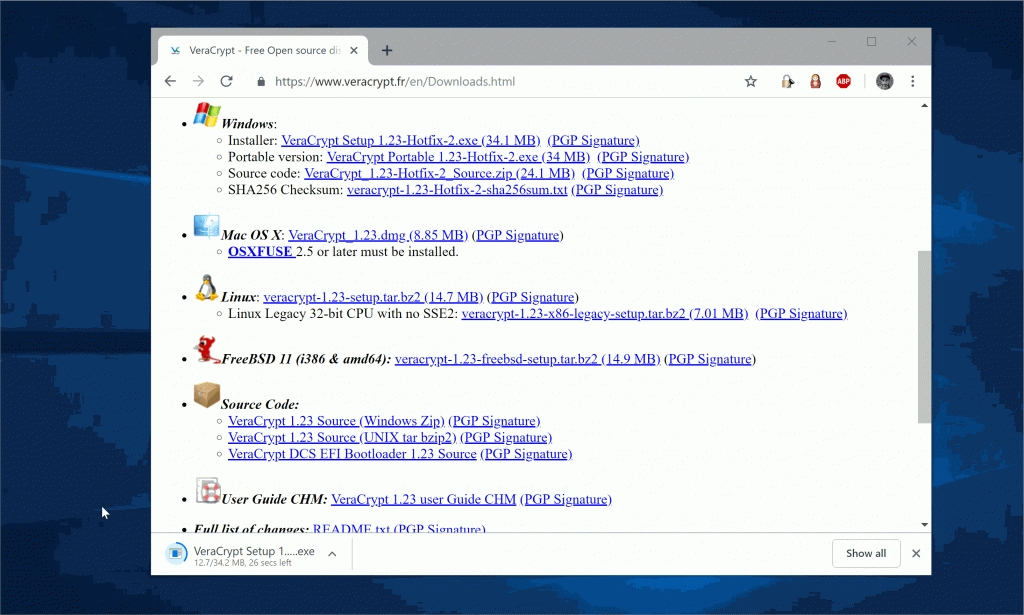Open the Chrome three-dot menu

912,82
